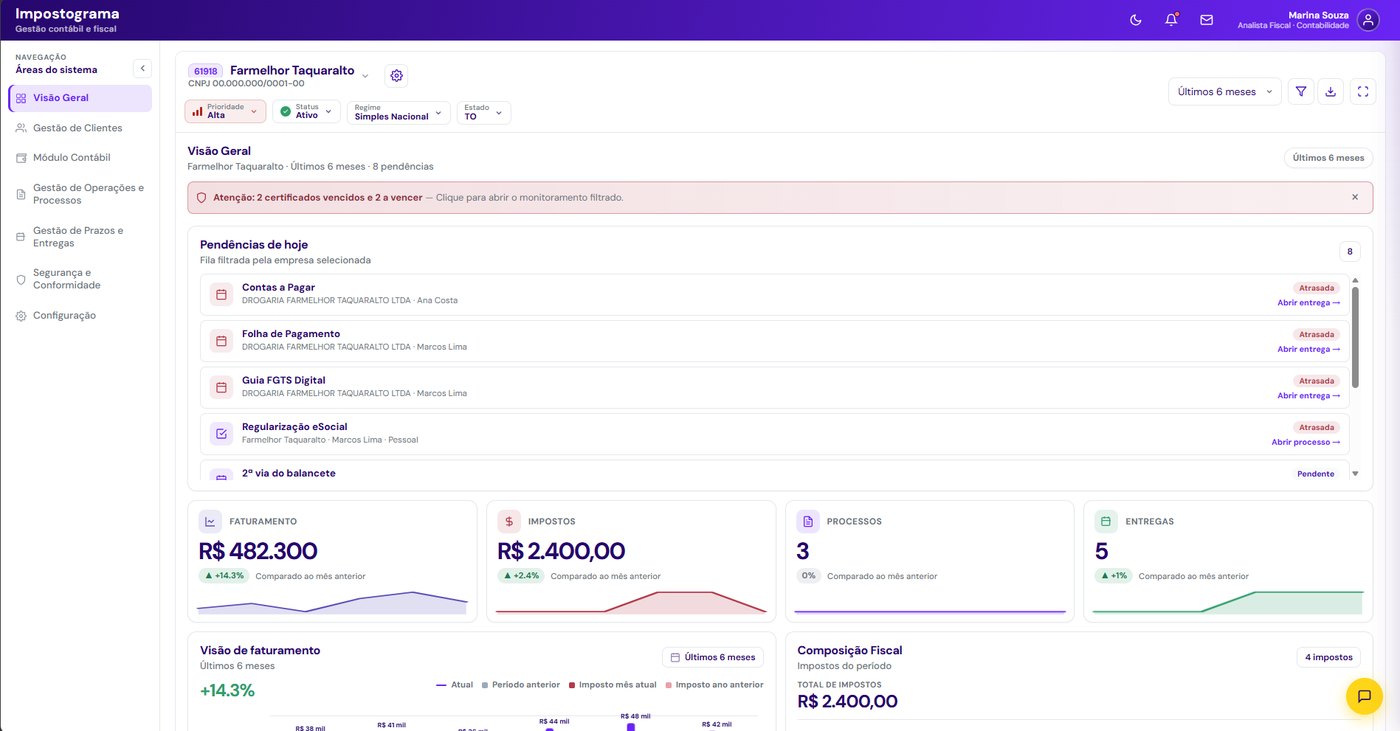
Task: Click the pendências list scrollbar
Action: coord(1355,337)
